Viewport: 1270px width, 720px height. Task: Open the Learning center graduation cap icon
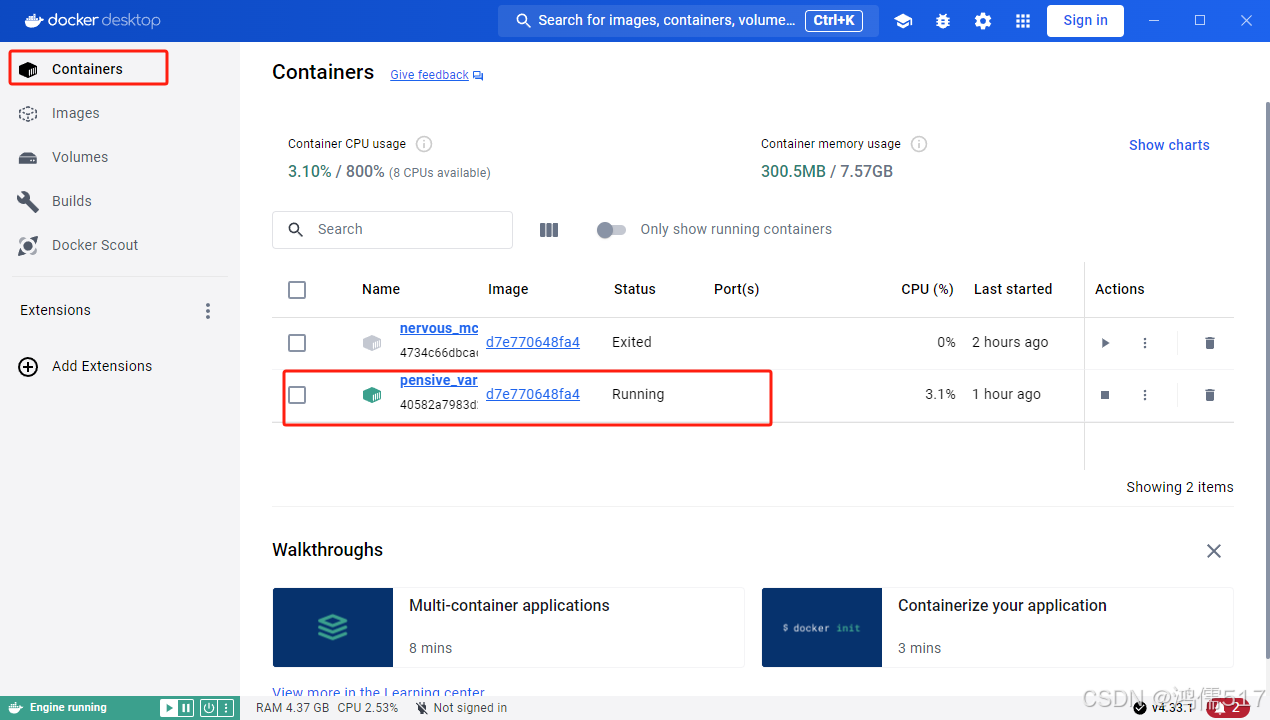(x=903, y=21)
